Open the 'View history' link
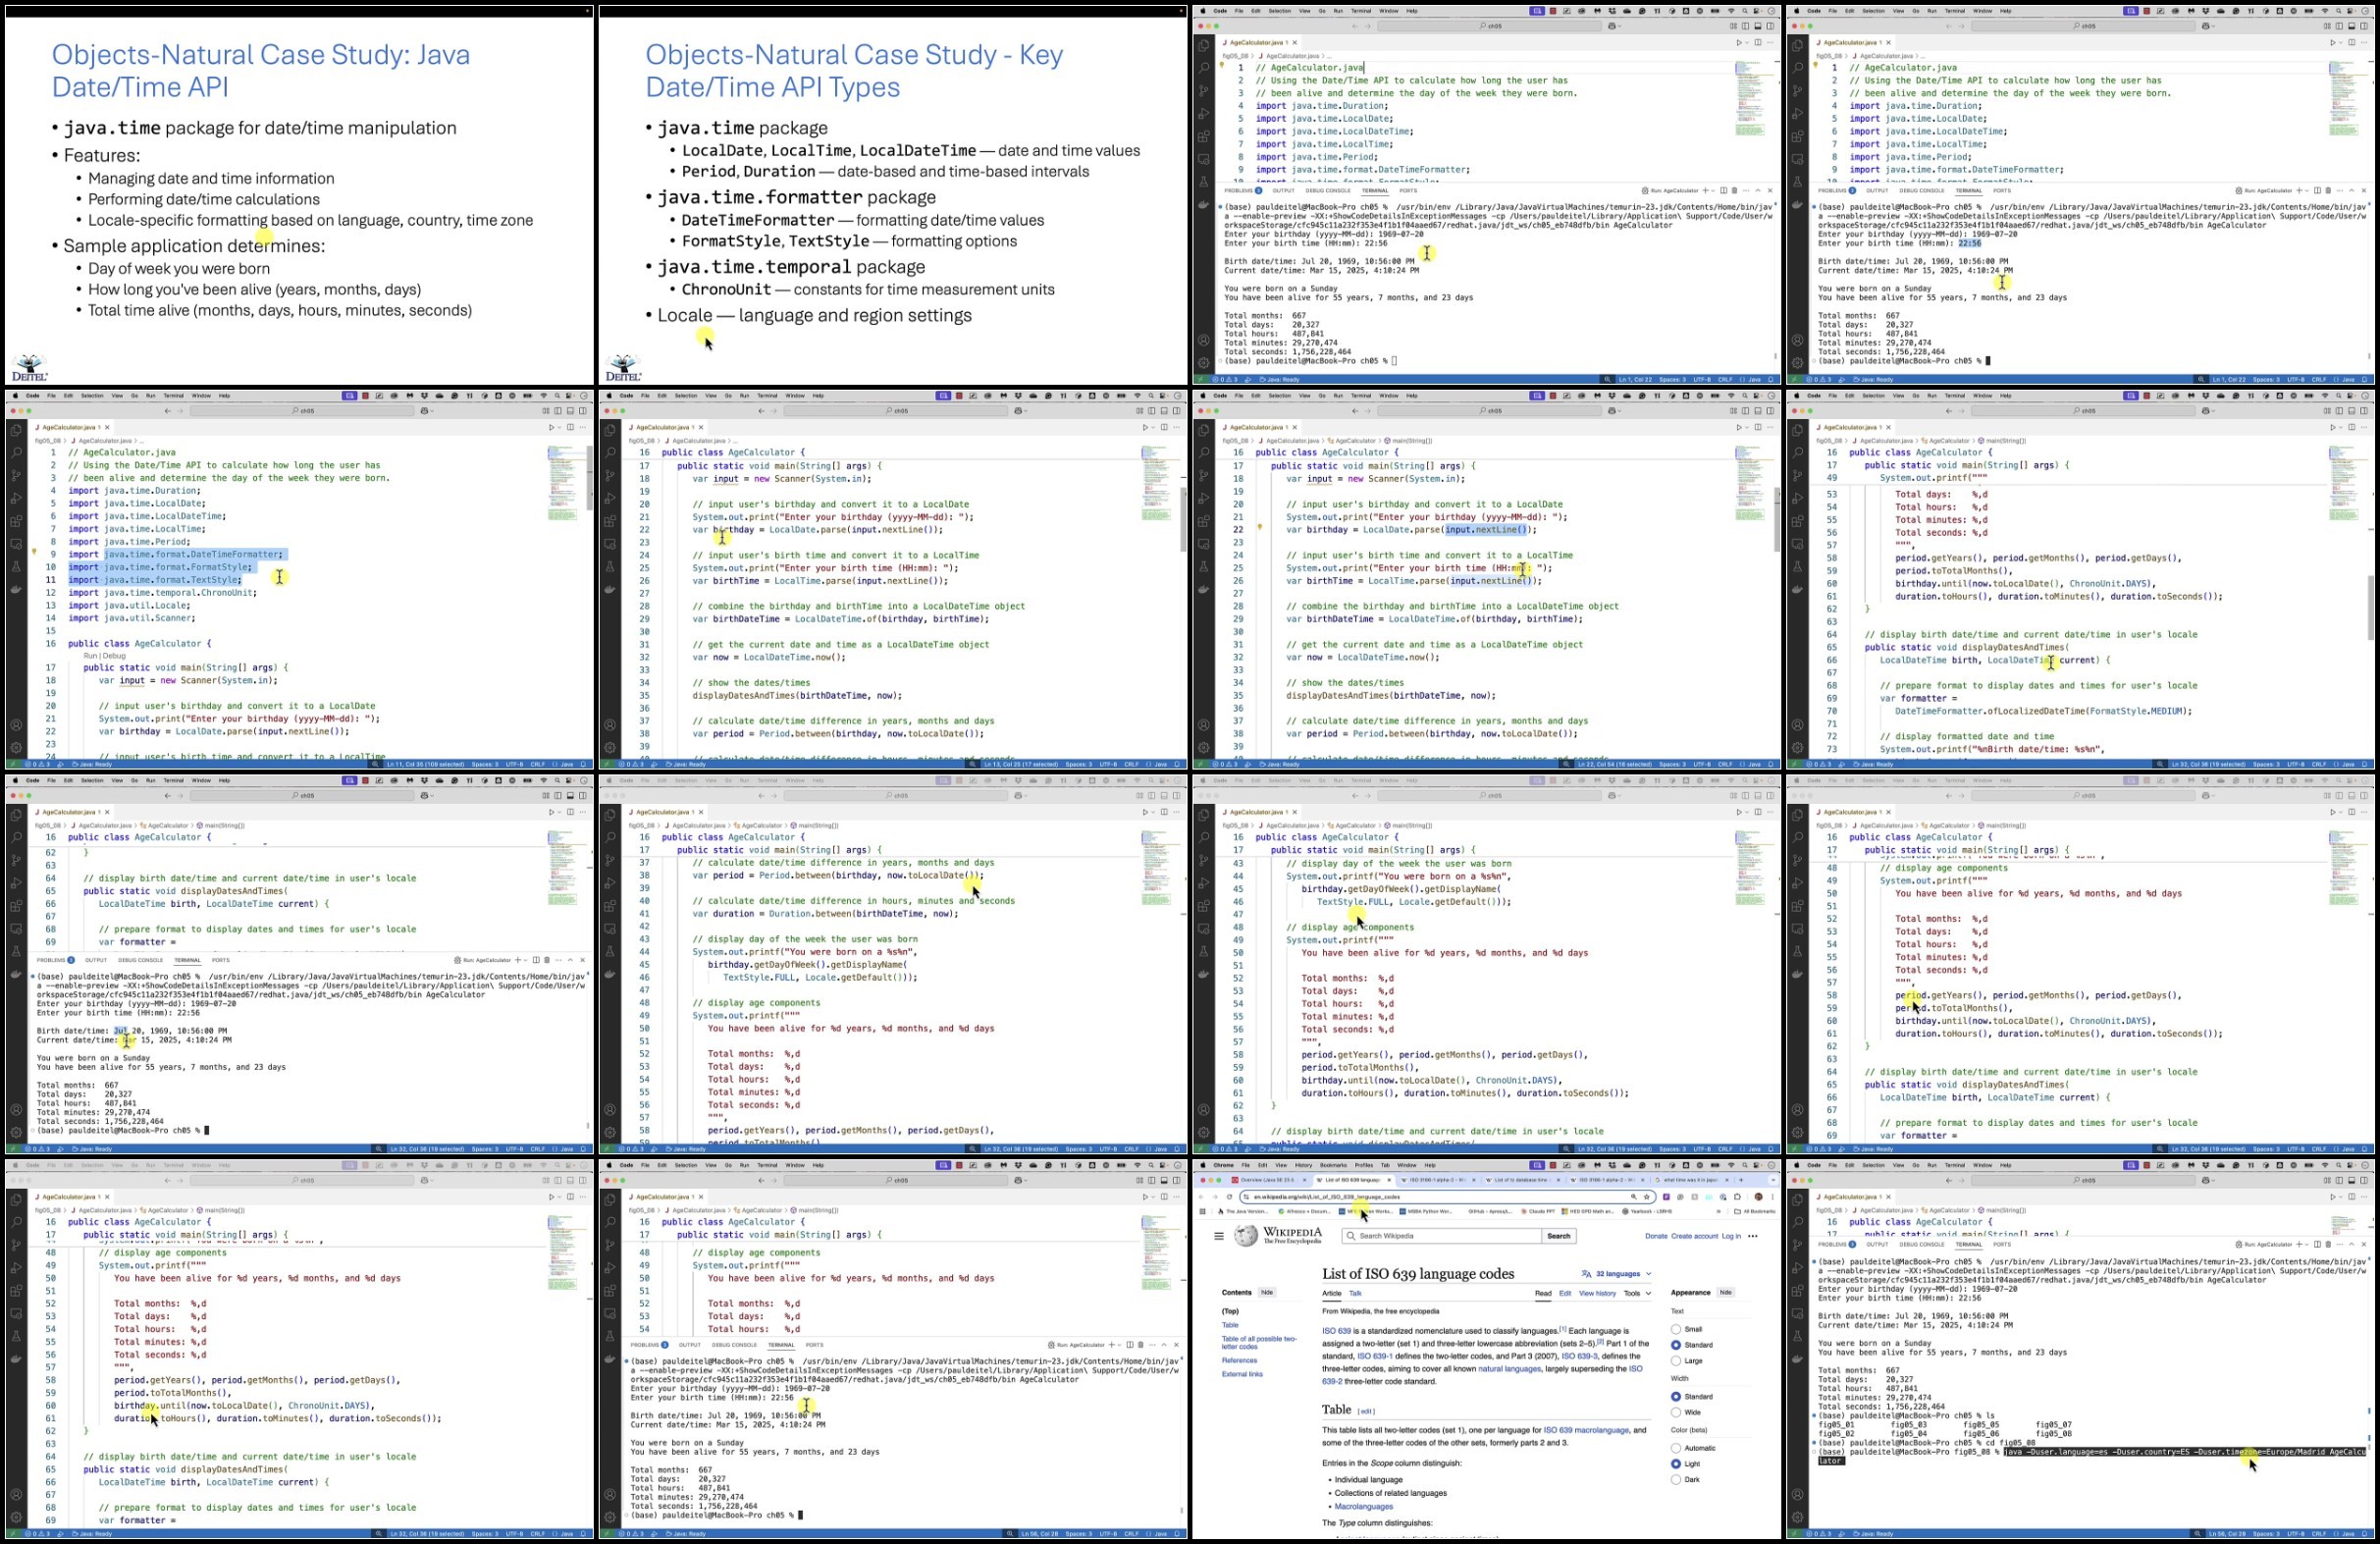2380x1544 pixels. tap(1597, 1293)
